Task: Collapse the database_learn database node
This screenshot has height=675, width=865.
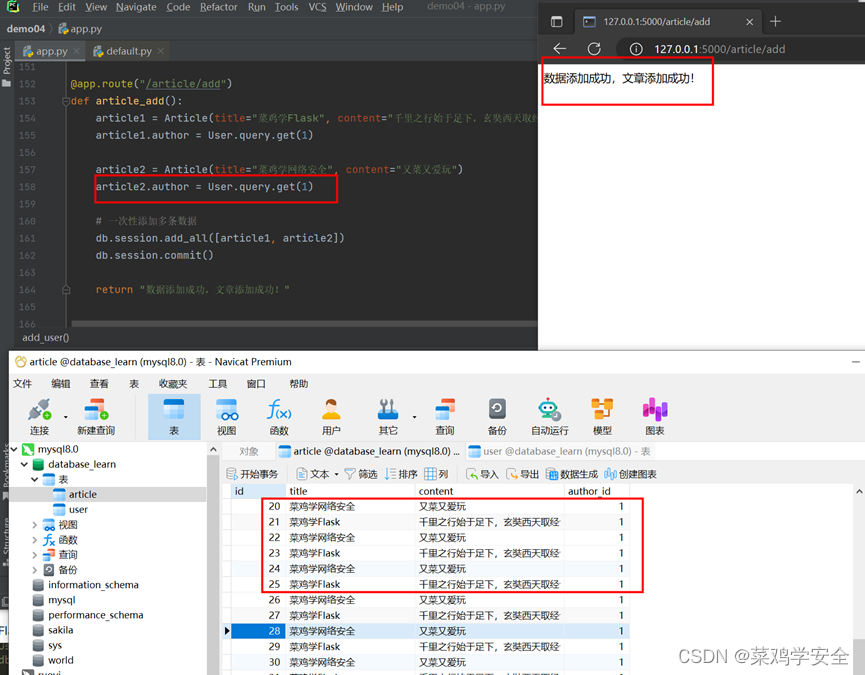Action: click(x=24, y=464)
